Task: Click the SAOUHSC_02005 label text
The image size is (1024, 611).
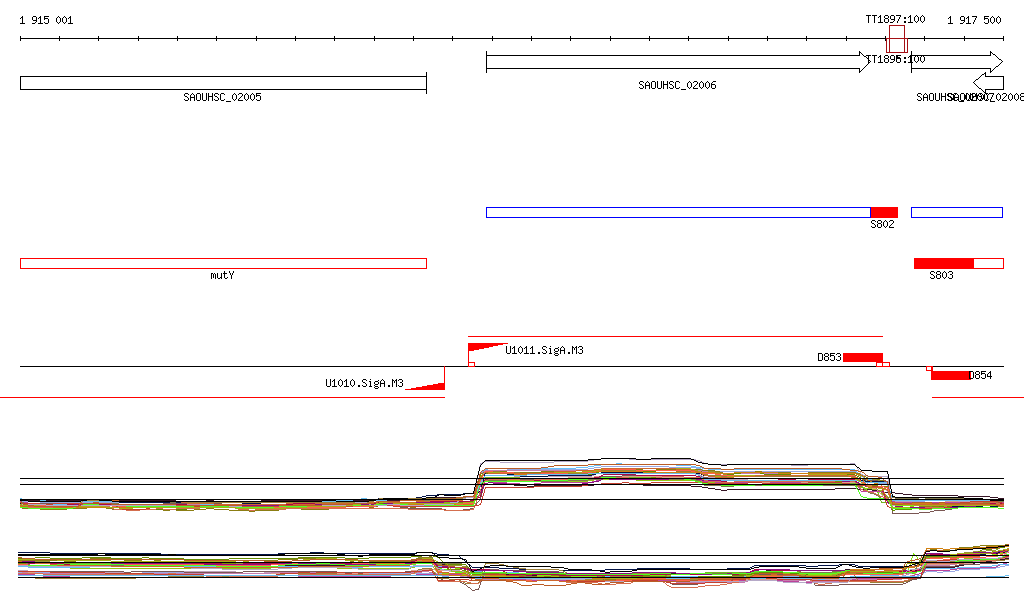Action: (222, 97)
